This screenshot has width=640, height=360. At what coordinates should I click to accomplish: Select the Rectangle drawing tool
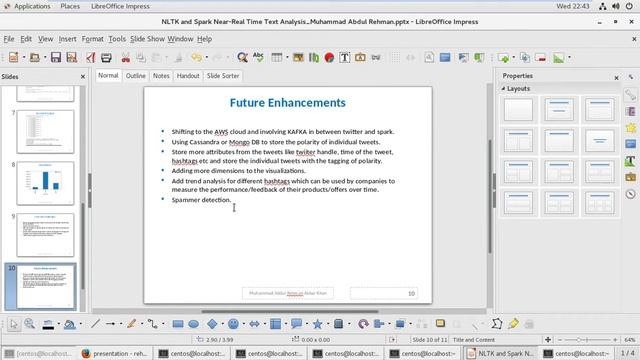(x=178, y=324)
